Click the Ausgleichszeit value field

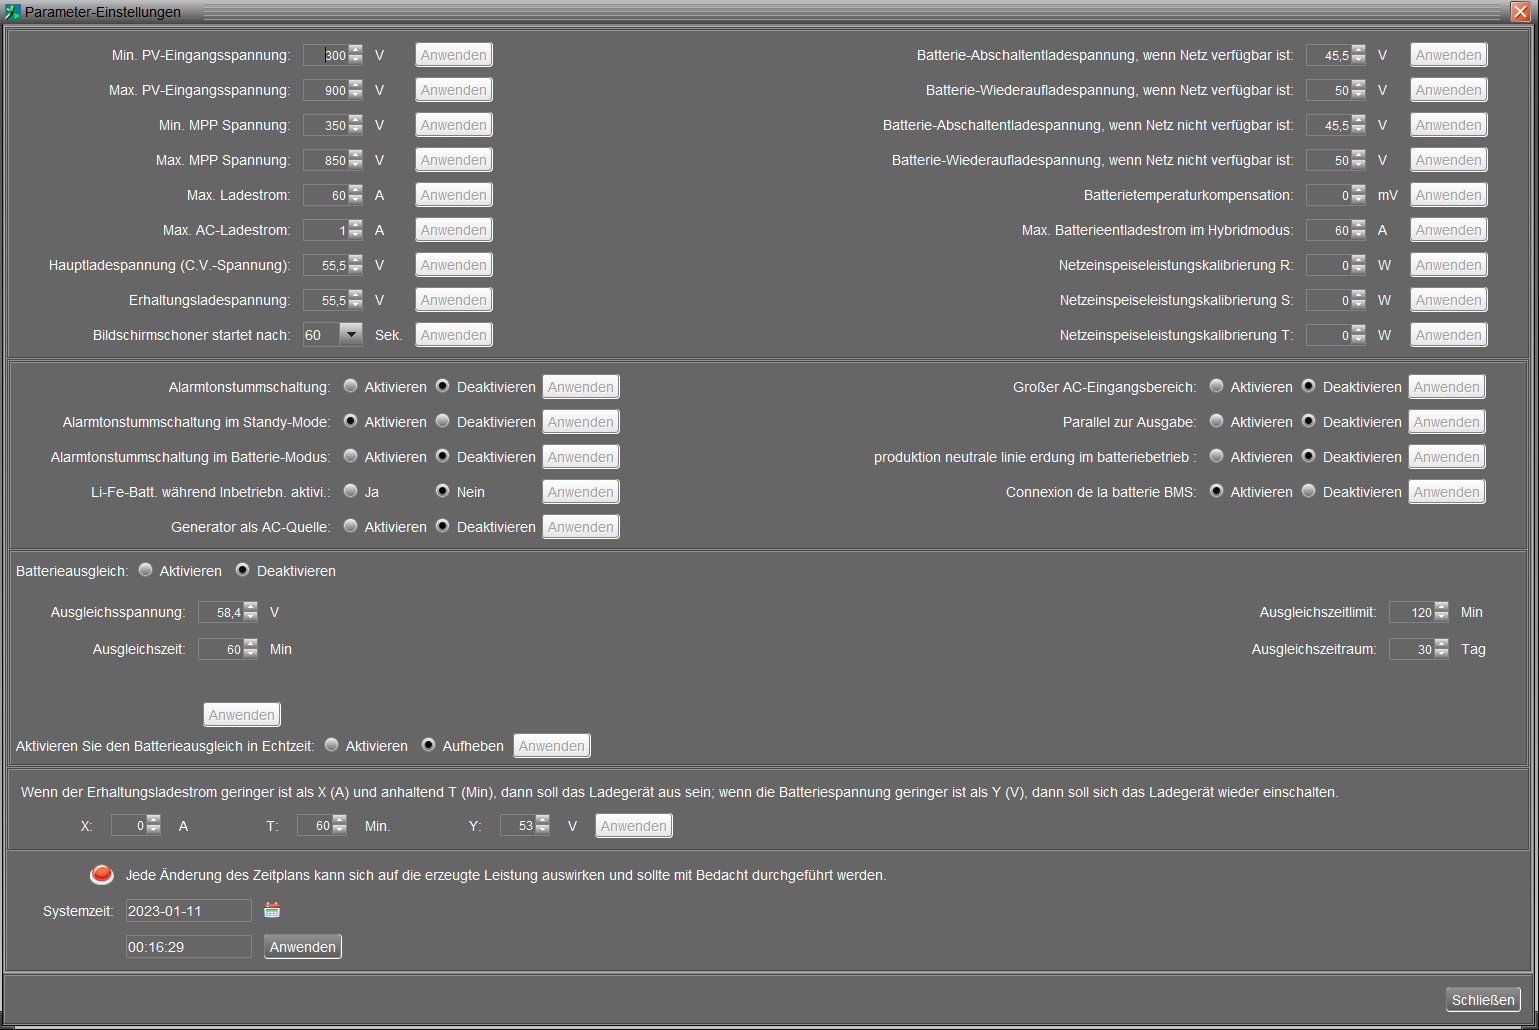click(x=220, y=649)
